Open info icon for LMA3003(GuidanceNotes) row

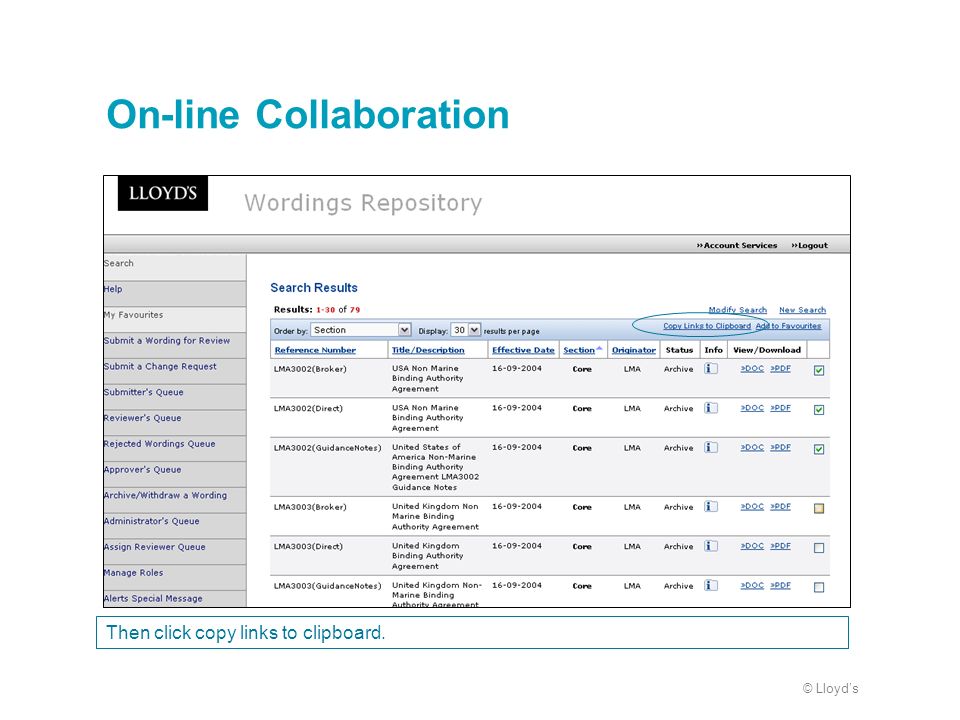point(710,585)
